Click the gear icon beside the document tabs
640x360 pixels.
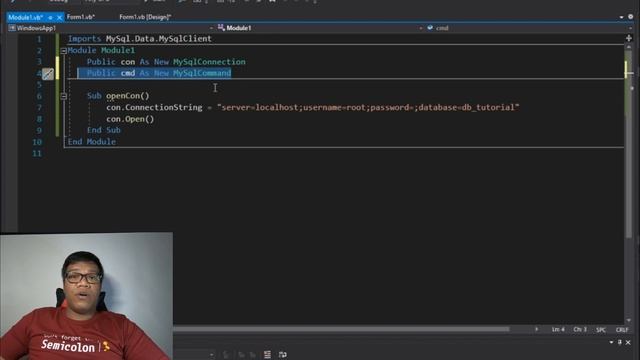631,17
